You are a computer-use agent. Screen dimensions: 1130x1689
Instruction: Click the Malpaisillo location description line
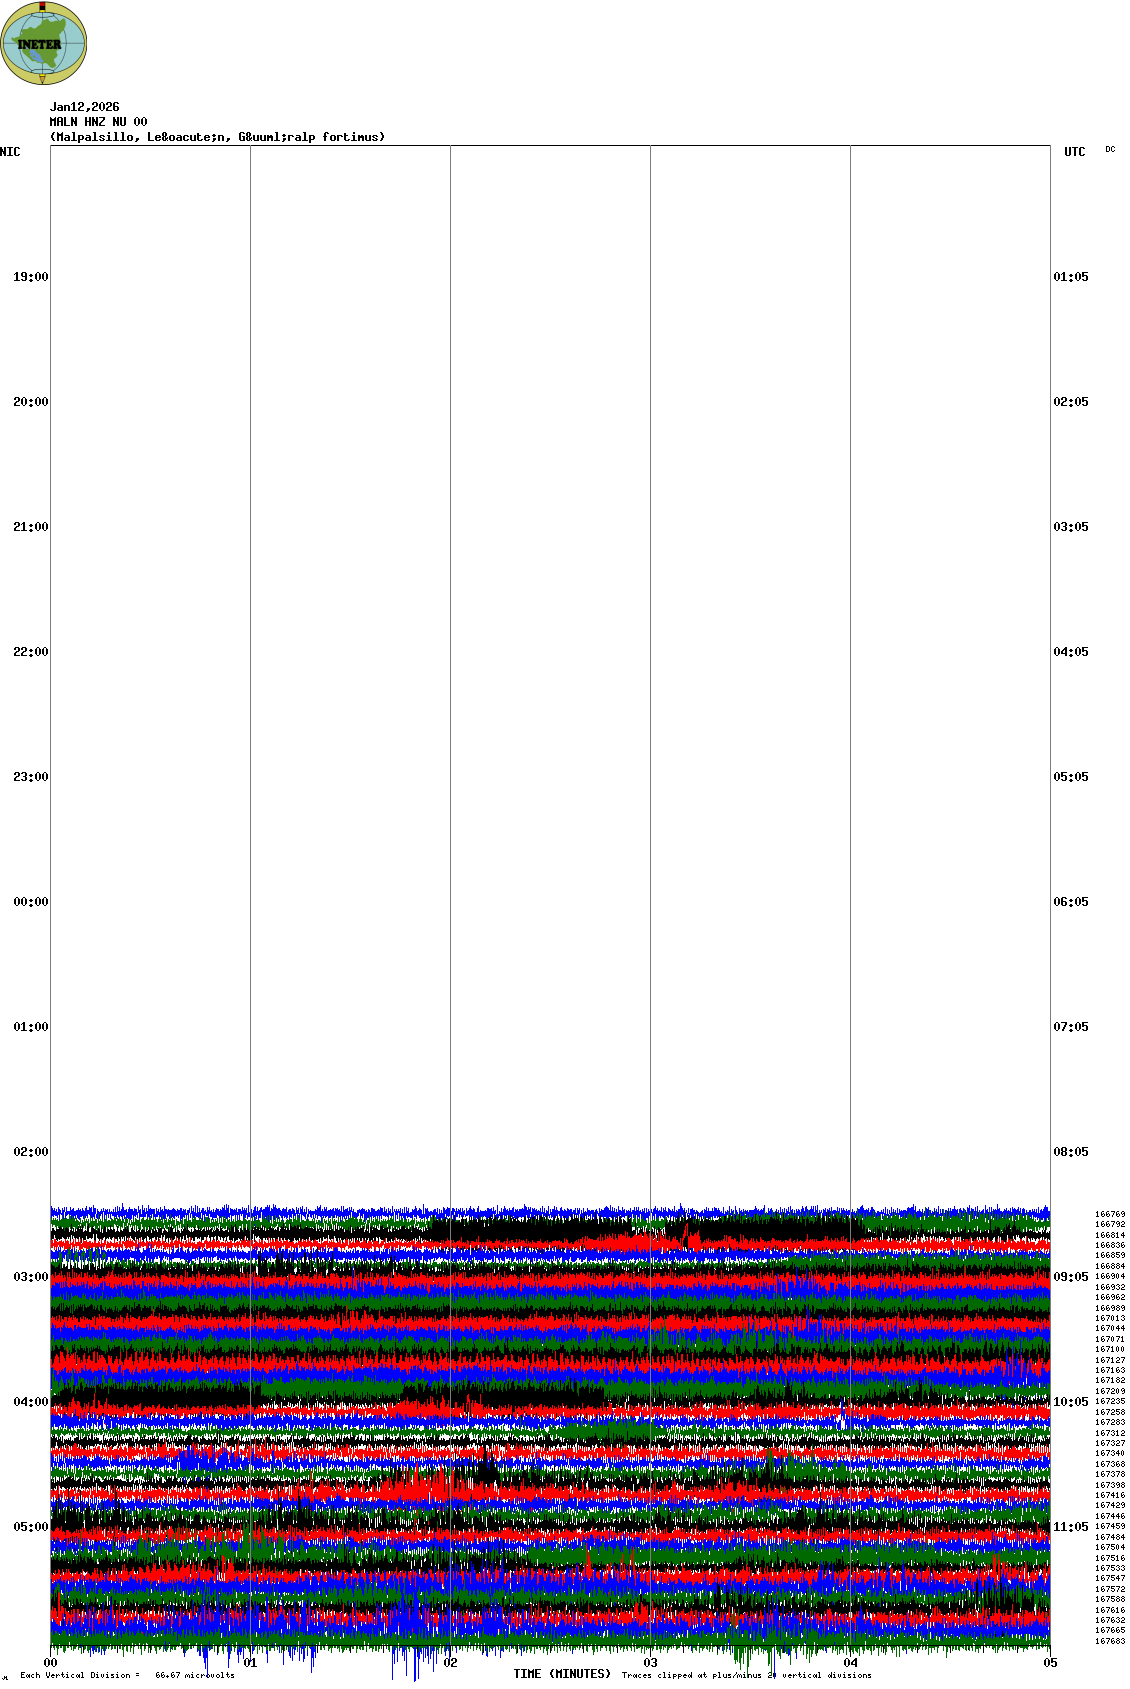(x=217, y=137)
